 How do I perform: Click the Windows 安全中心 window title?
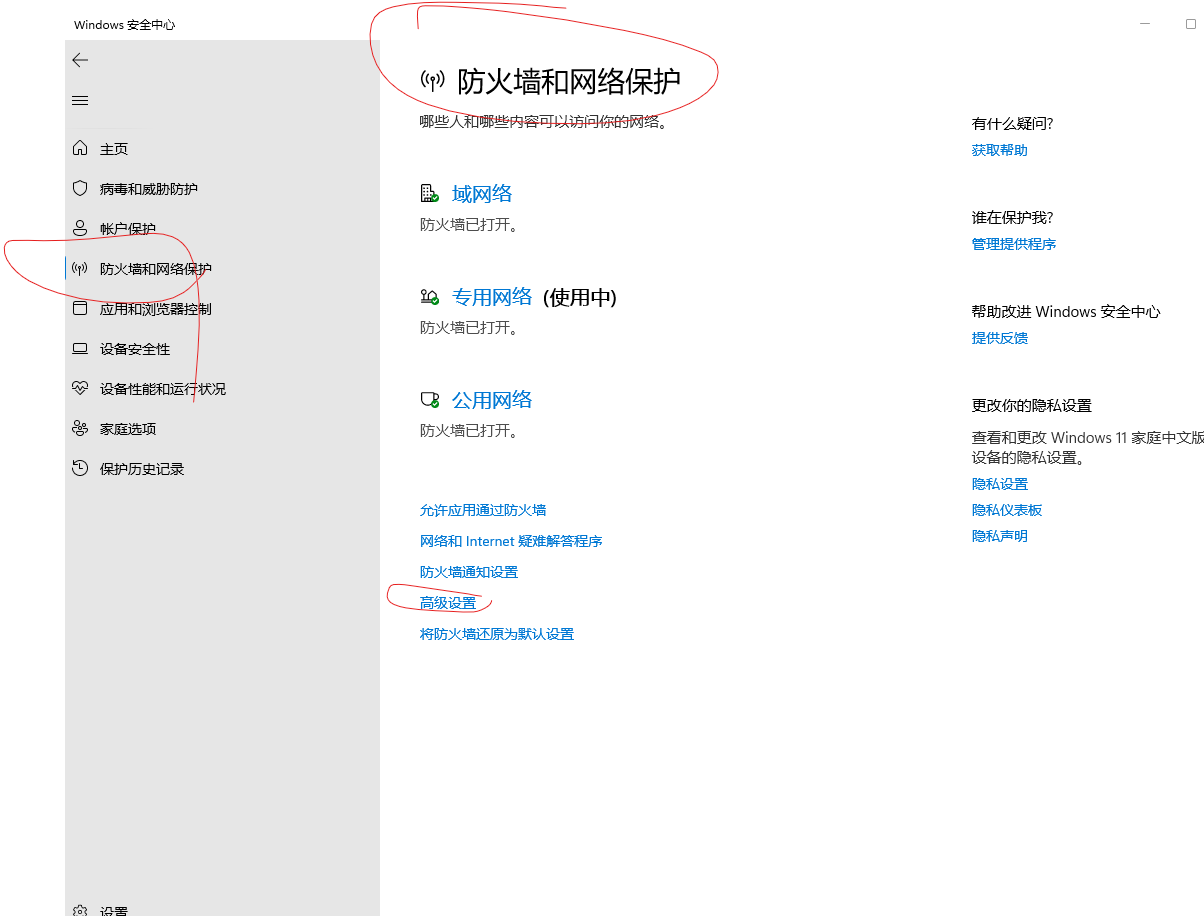pyautogui.click(x=124, y=24)
